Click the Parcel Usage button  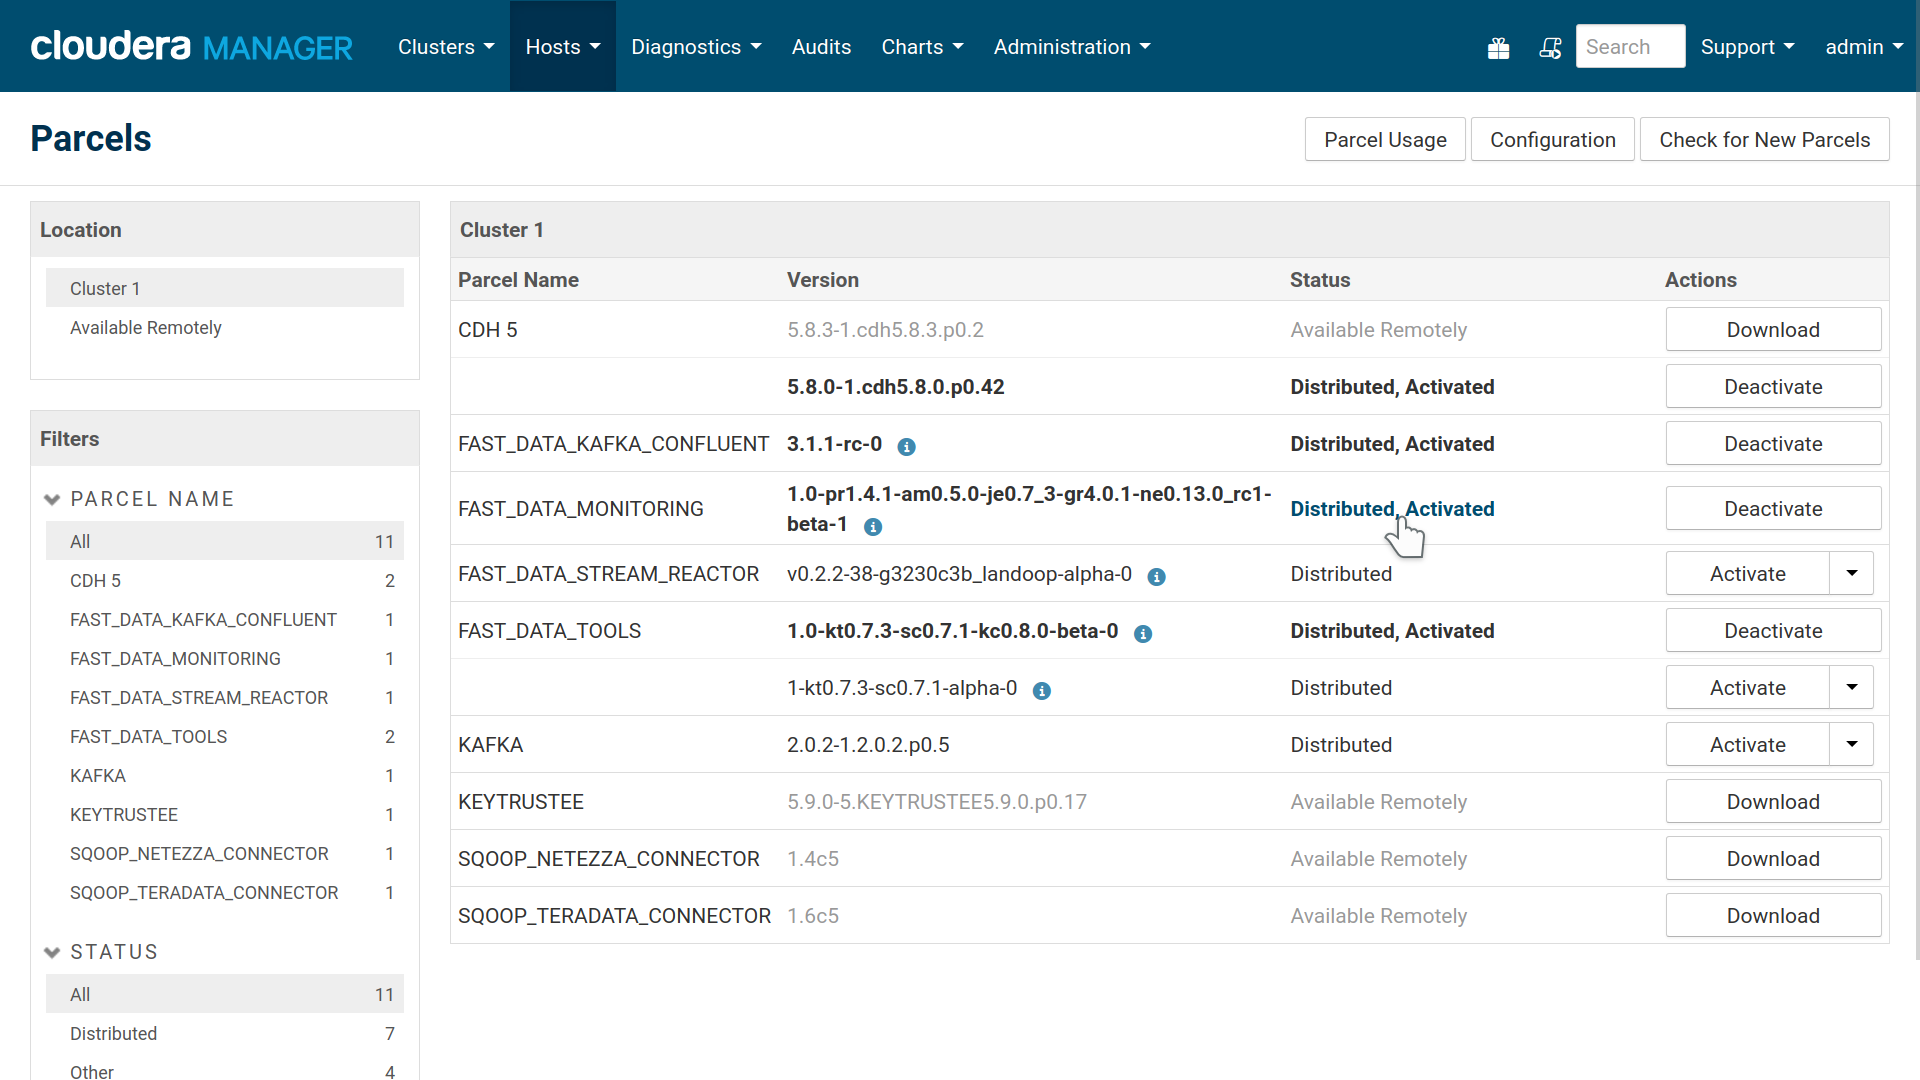(1385, 139)
